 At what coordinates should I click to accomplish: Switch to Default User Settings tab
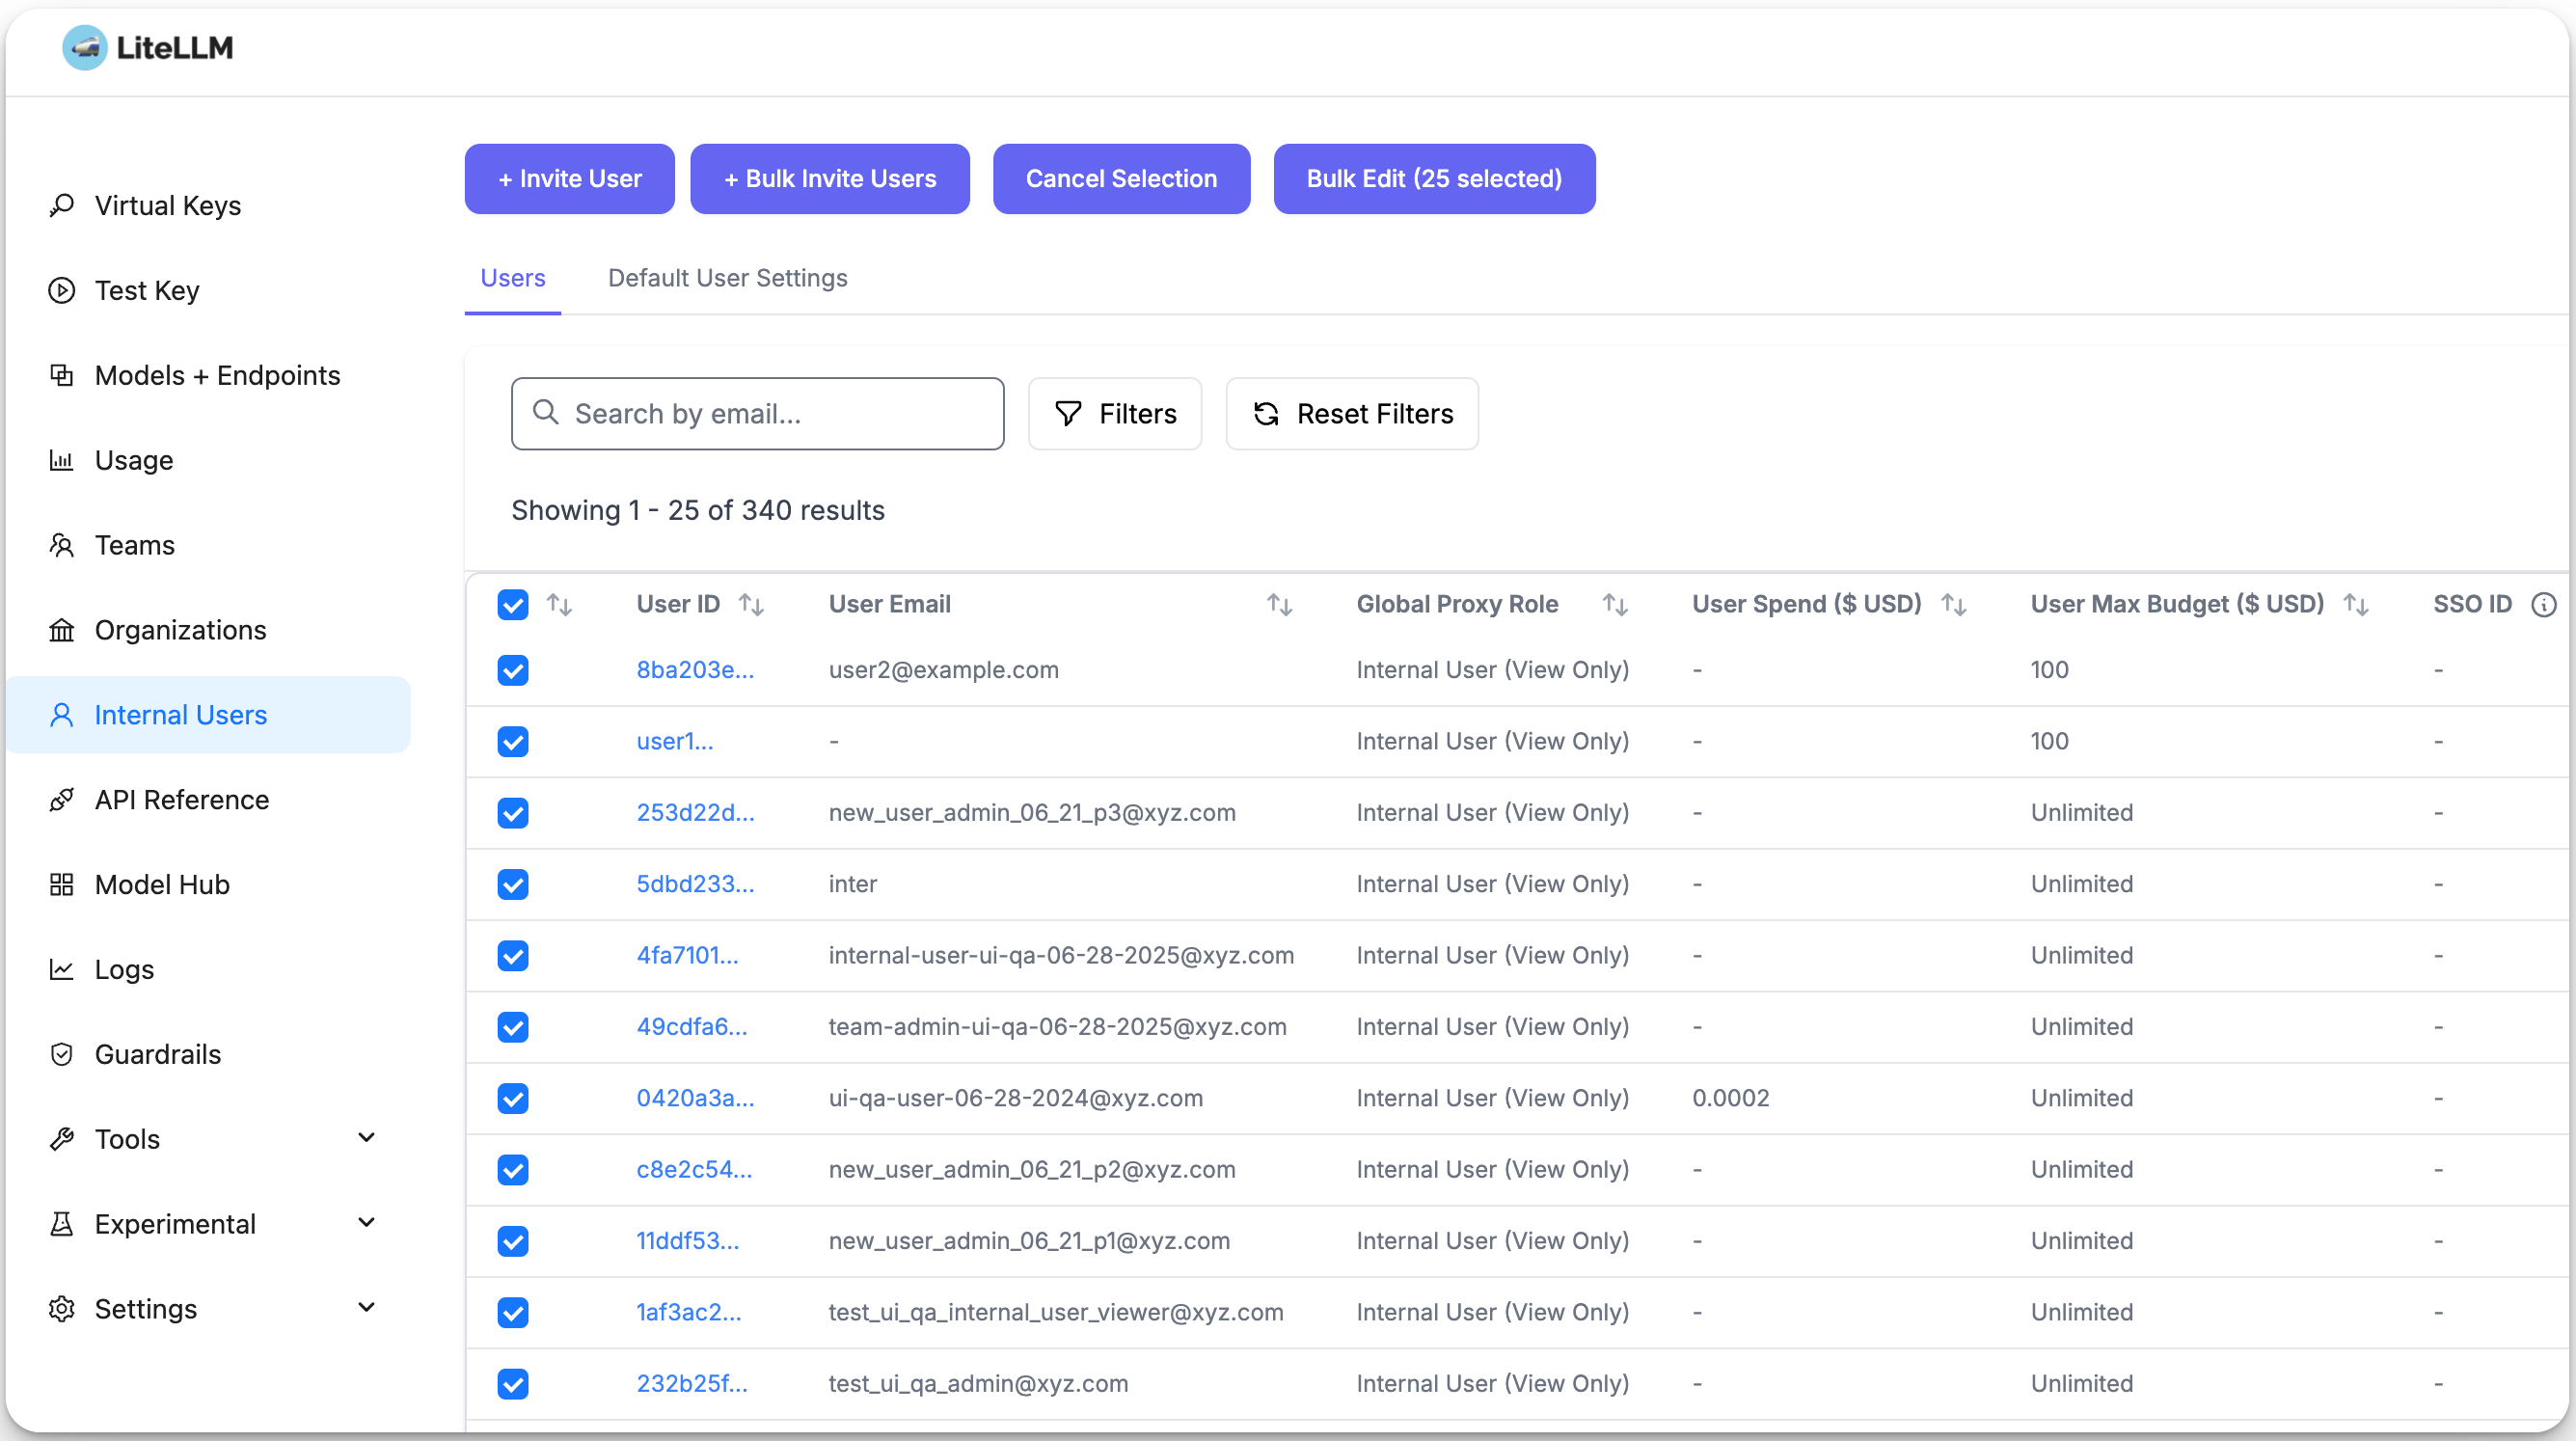click(727, 278)
